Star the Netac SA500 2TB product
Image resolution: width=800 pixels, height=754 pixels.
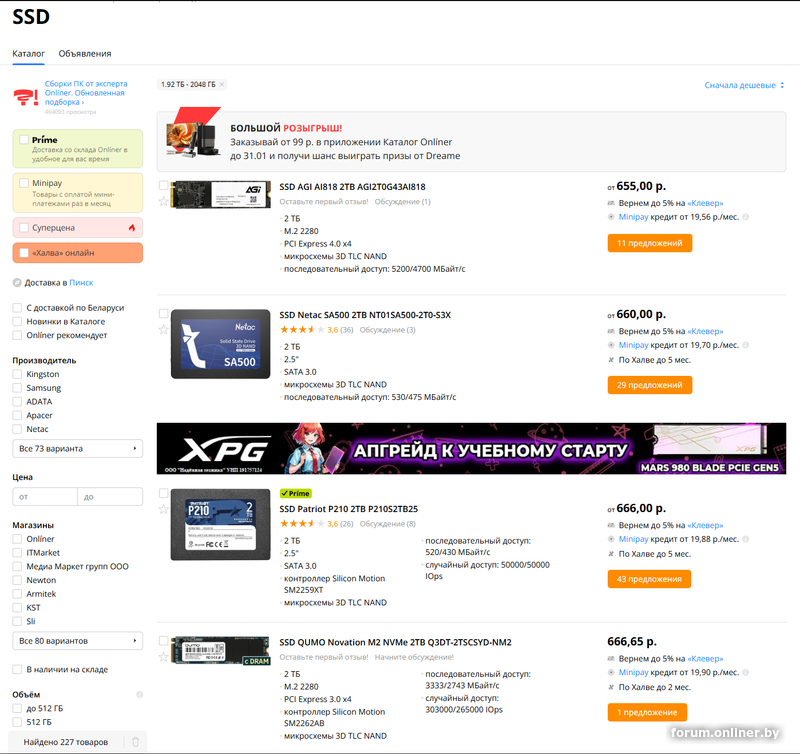point(163,329)
